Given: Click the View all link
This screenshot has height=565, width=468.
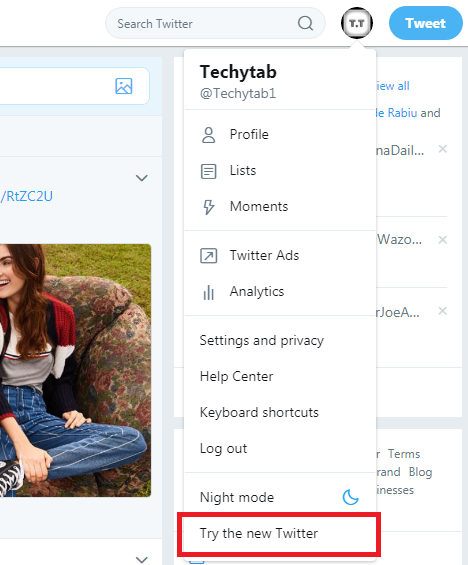Looking at the screenshot, I should (393, 86).
